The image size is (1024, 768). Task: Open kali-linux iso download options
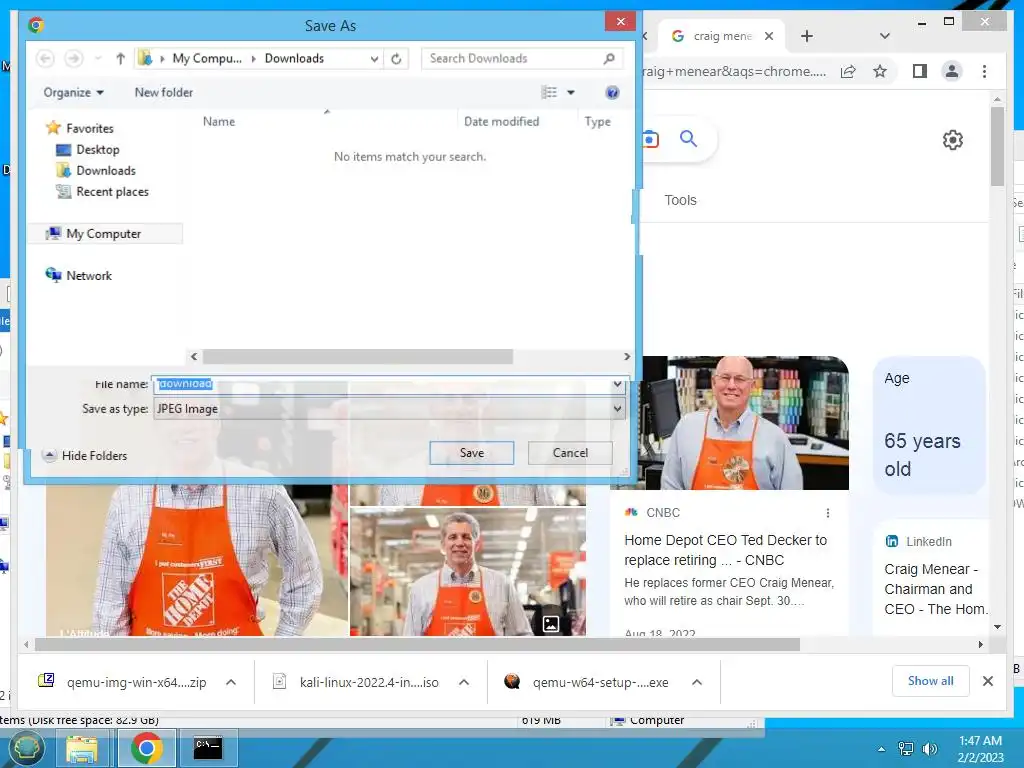point(464,682)
